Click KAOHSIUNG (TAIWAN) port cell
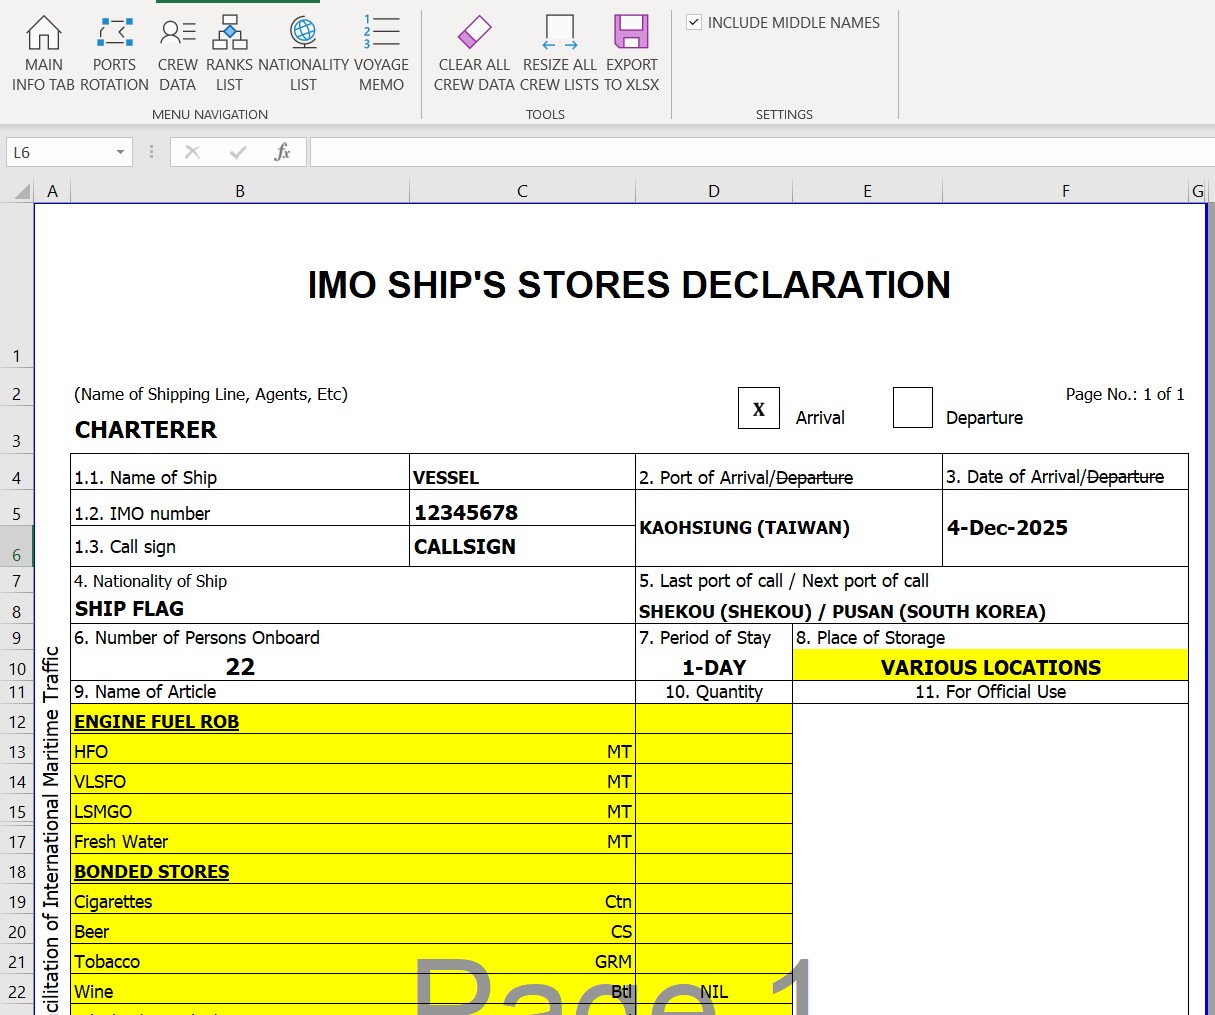 (x=789, y=528)
